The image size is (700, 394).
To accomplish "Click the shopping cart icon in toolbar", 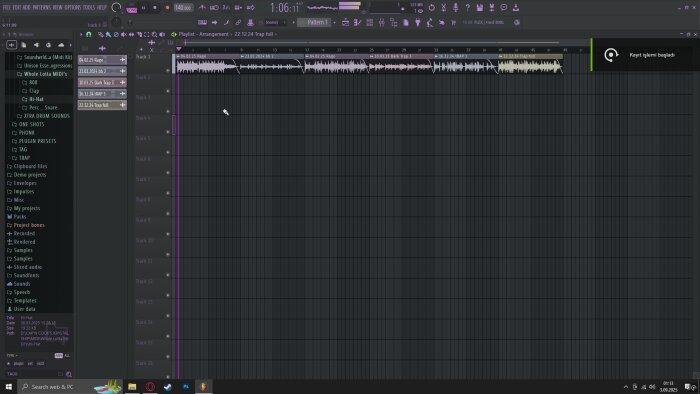I will click(453, 22).
